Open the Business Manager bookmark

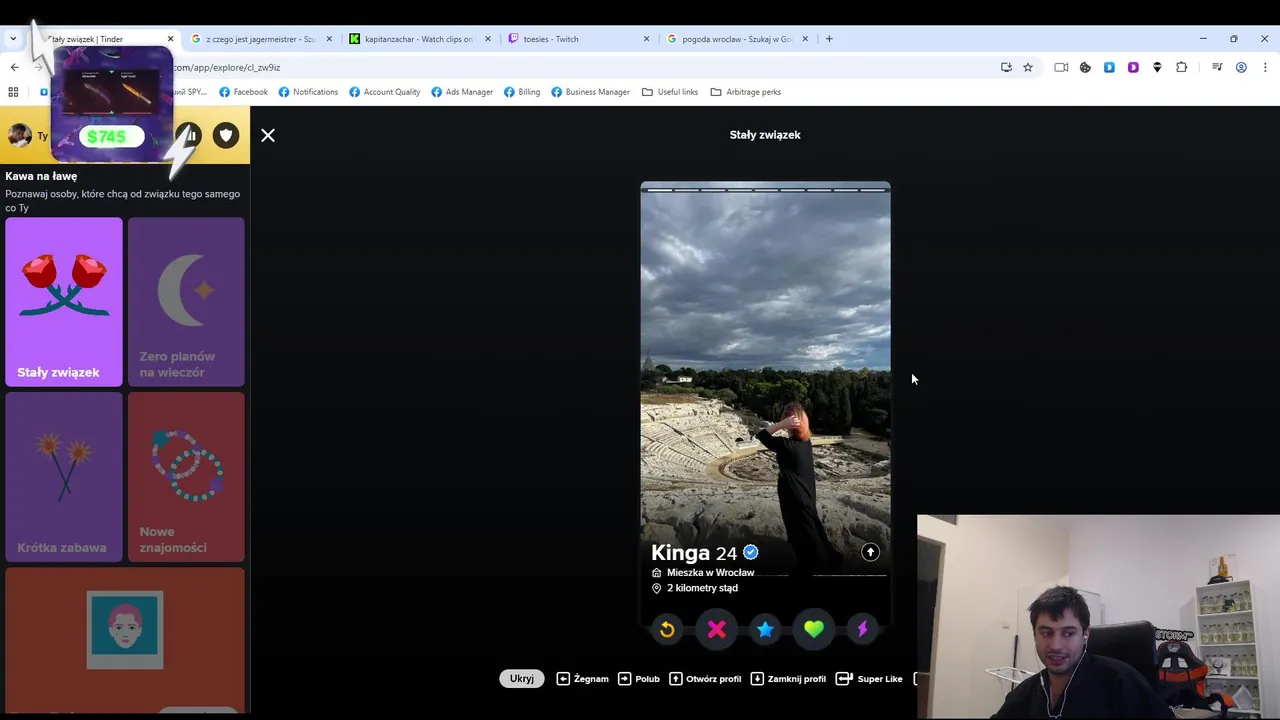click(590, 92)
